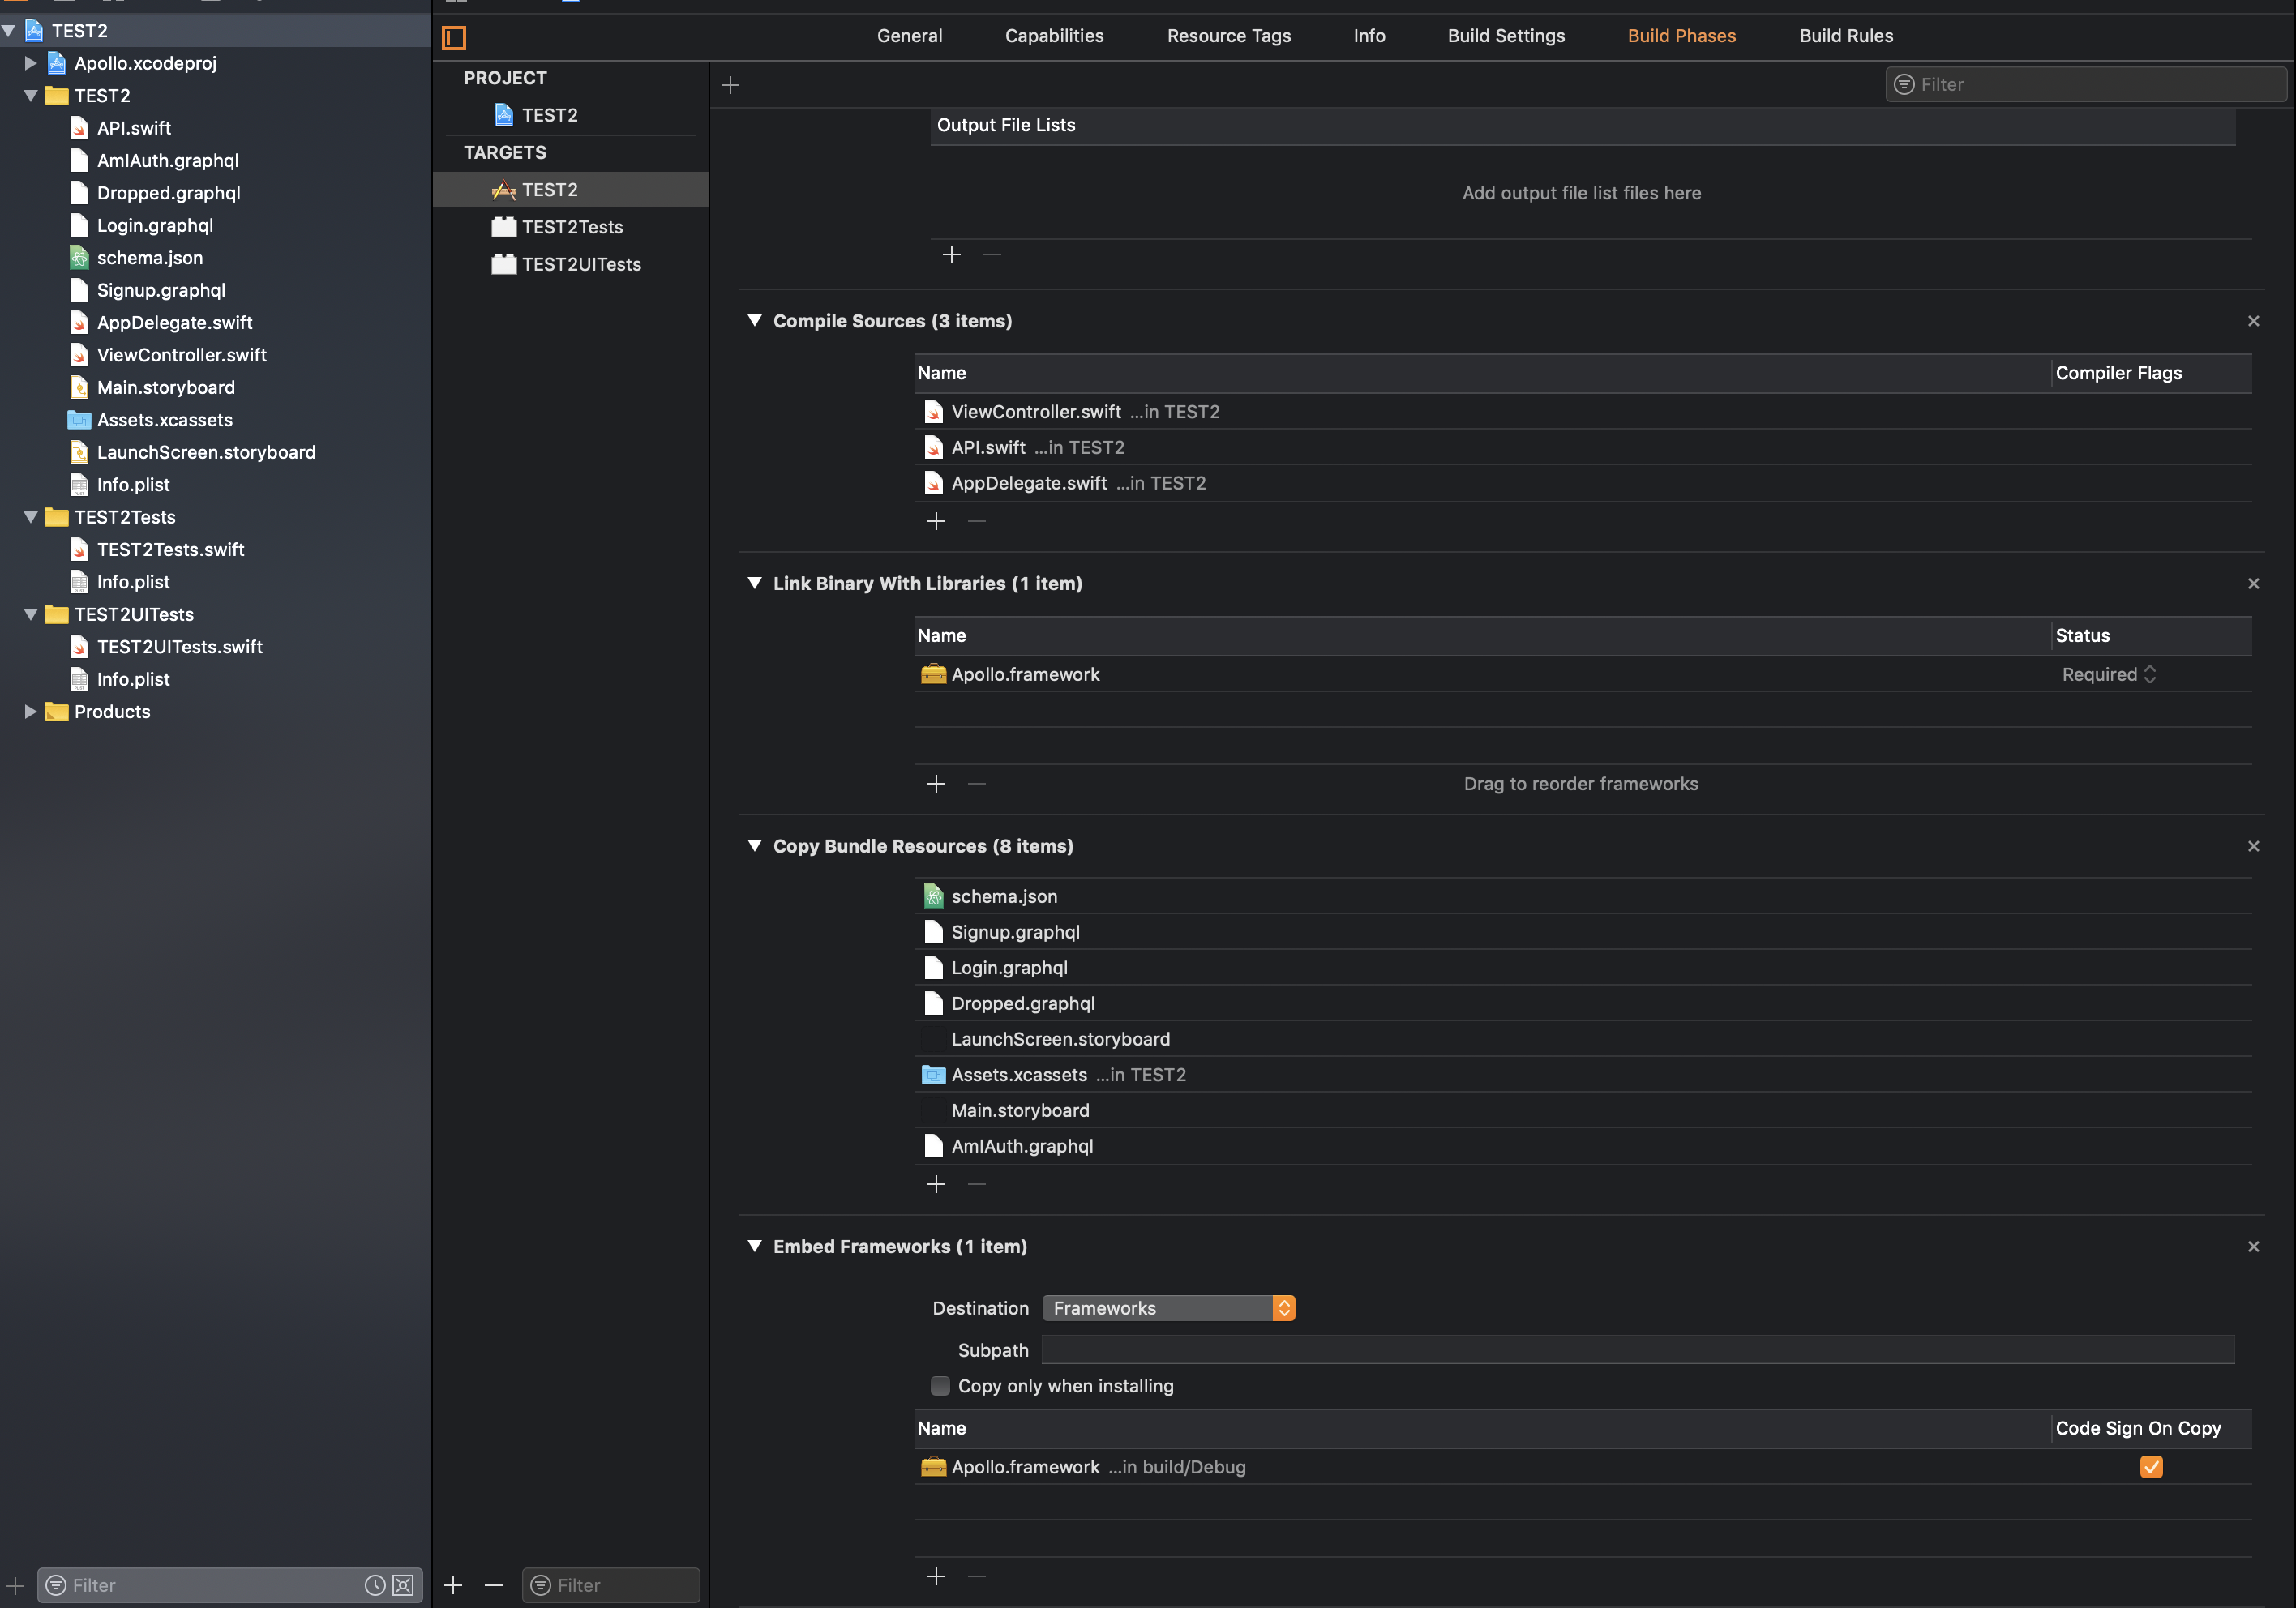
Task: Select the Apollo.framework icon in Link Binary
Action: (933, 674)
